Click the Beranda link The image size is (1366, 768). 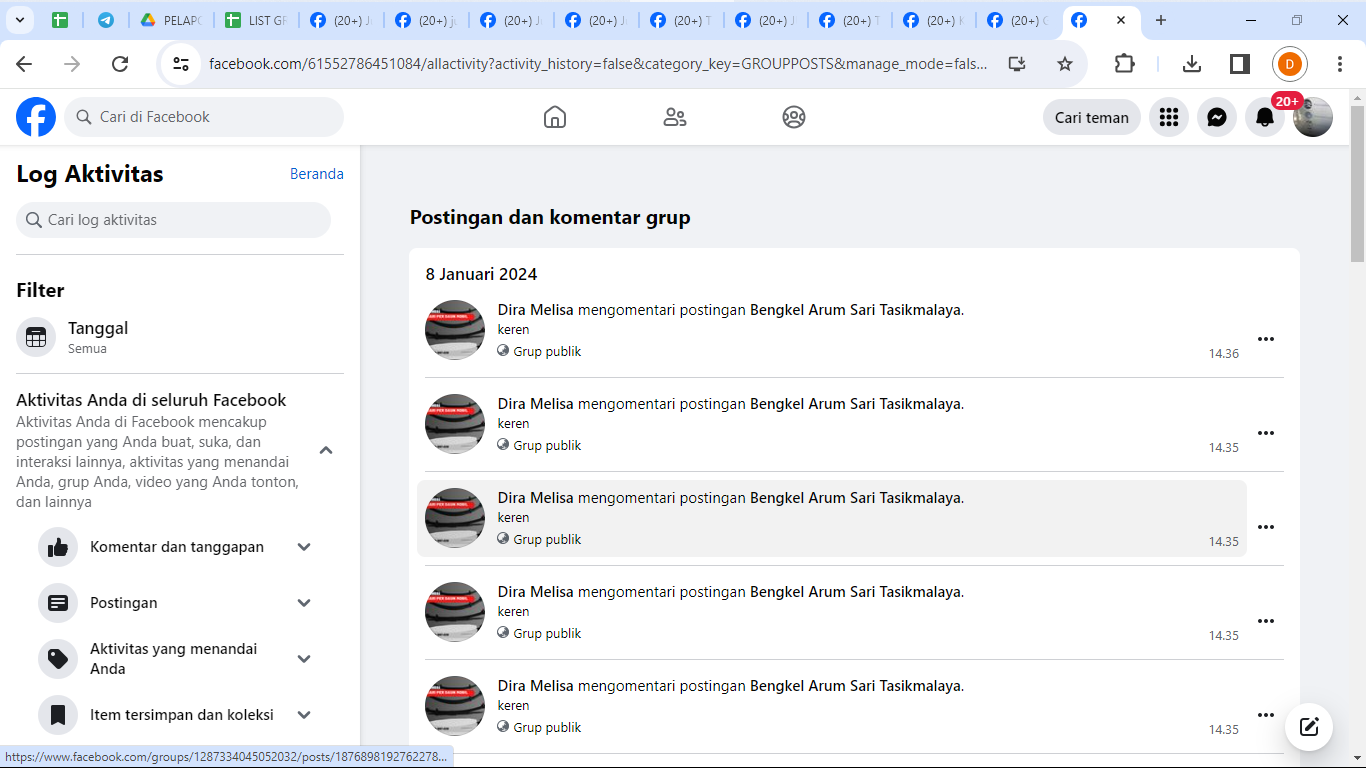click(x=317, y=174)
